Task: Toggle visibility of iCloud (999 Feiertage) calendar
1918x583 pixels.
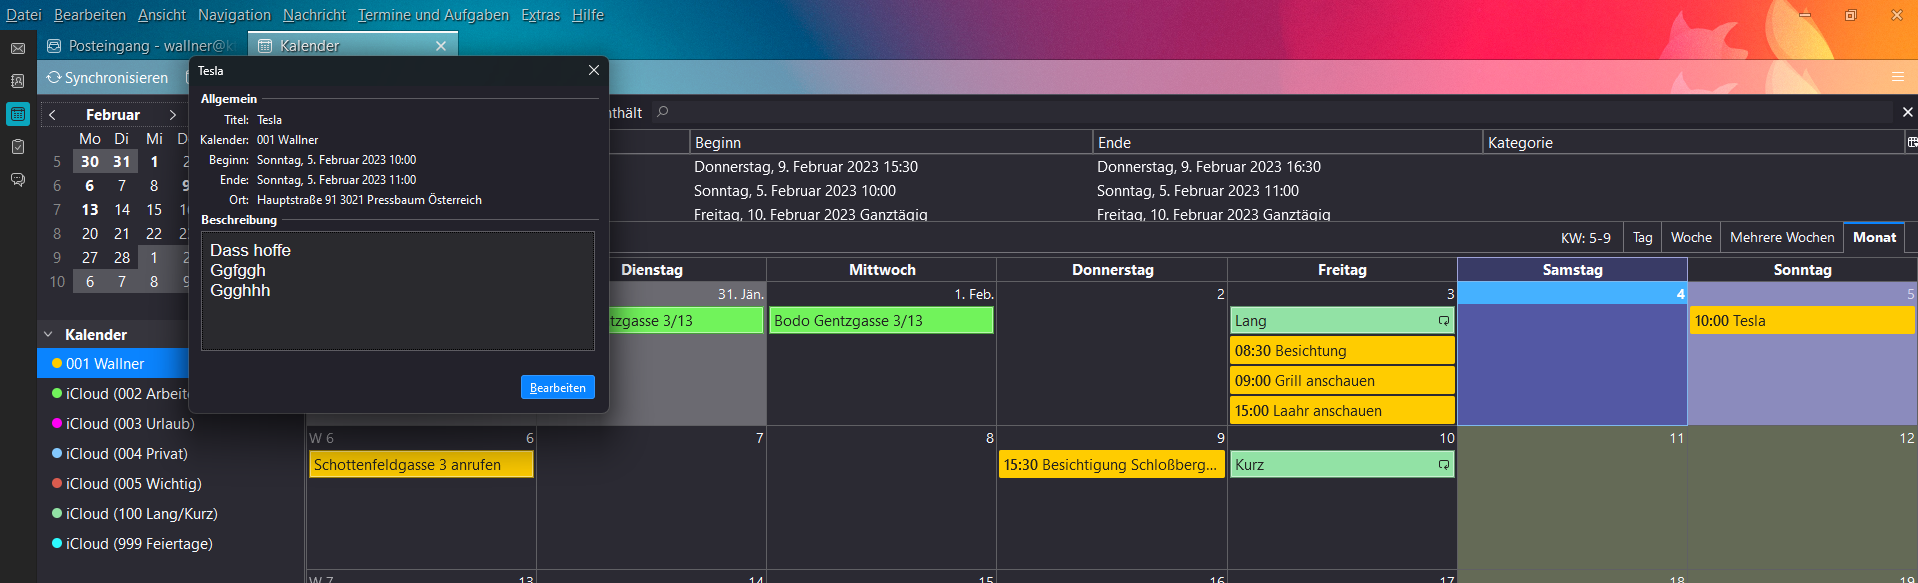Action: point(57,544)
